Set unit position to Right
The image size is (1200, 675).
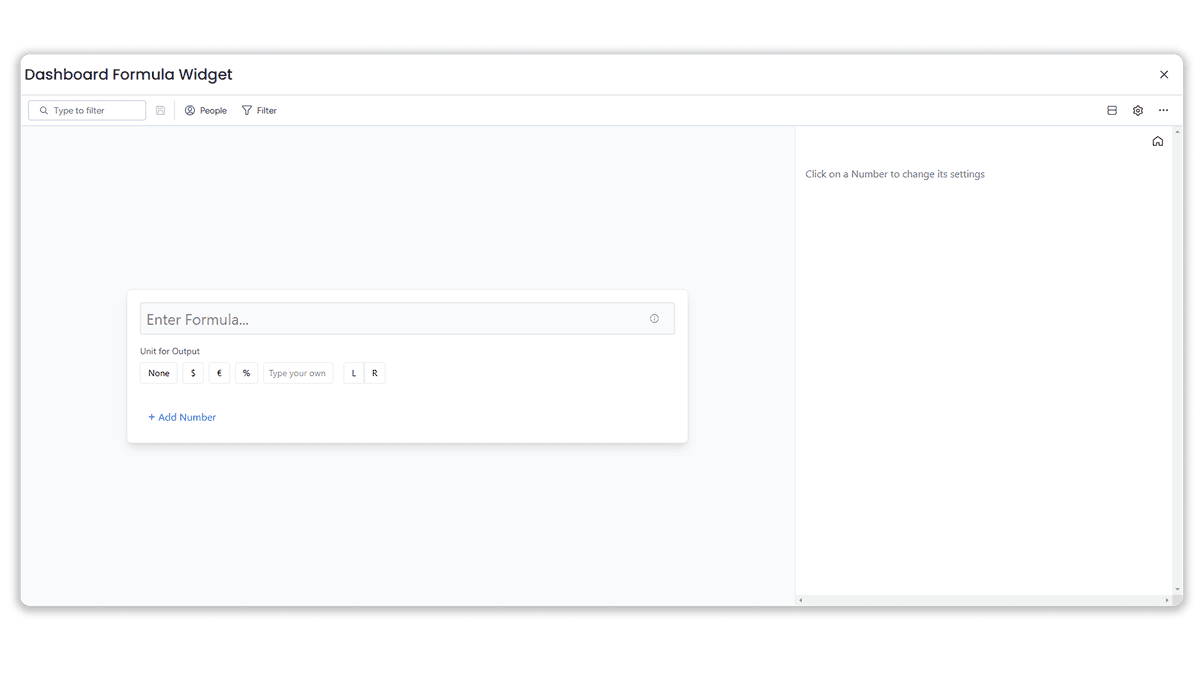click(x=375, y=373)
